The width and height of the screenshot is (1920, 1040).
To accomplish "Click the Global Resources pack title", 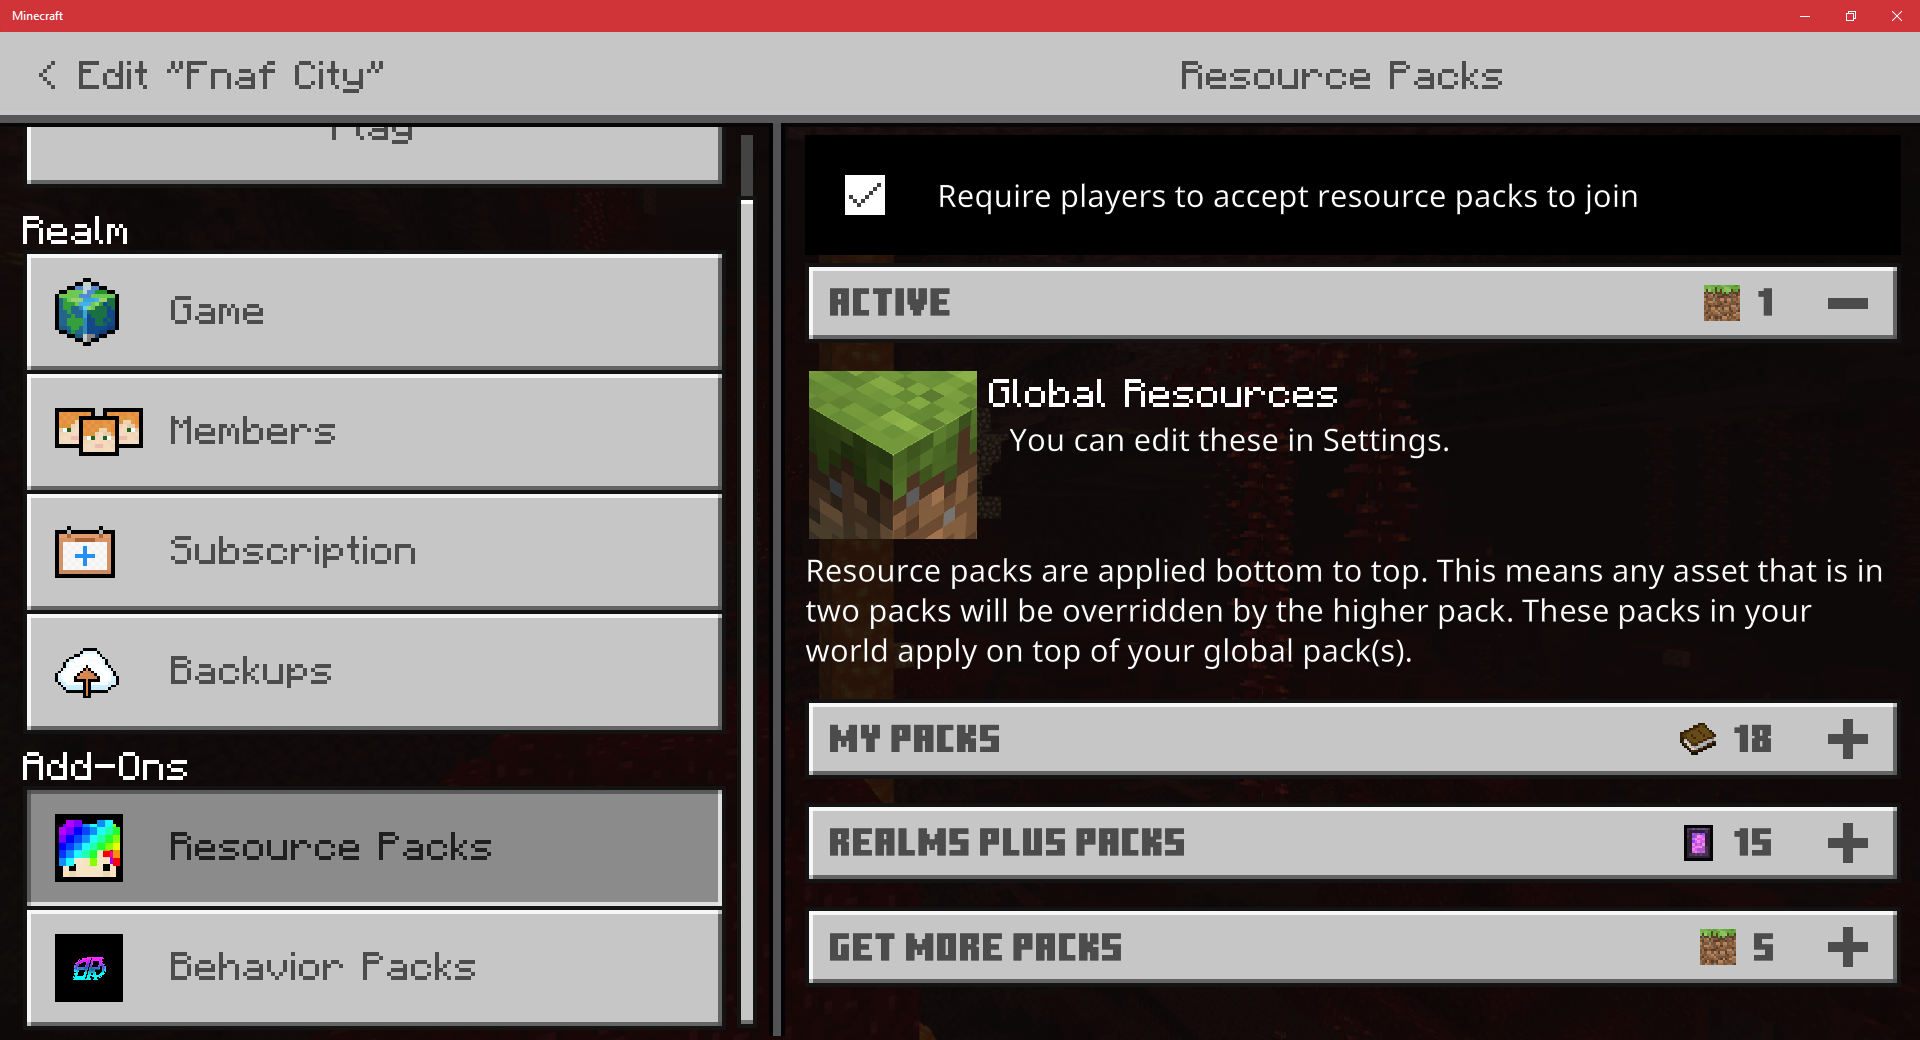I will click(x=1162, y=394).
